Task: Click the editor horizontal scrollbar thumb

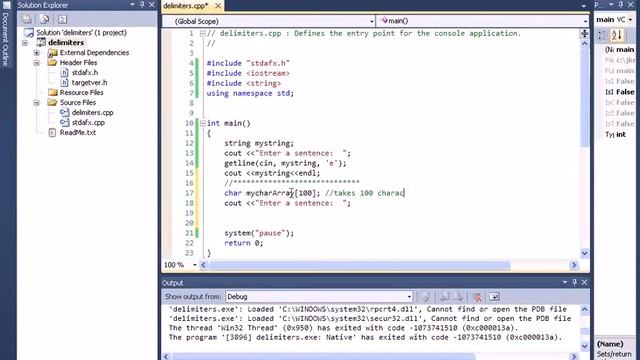Action: click(359, 265)
